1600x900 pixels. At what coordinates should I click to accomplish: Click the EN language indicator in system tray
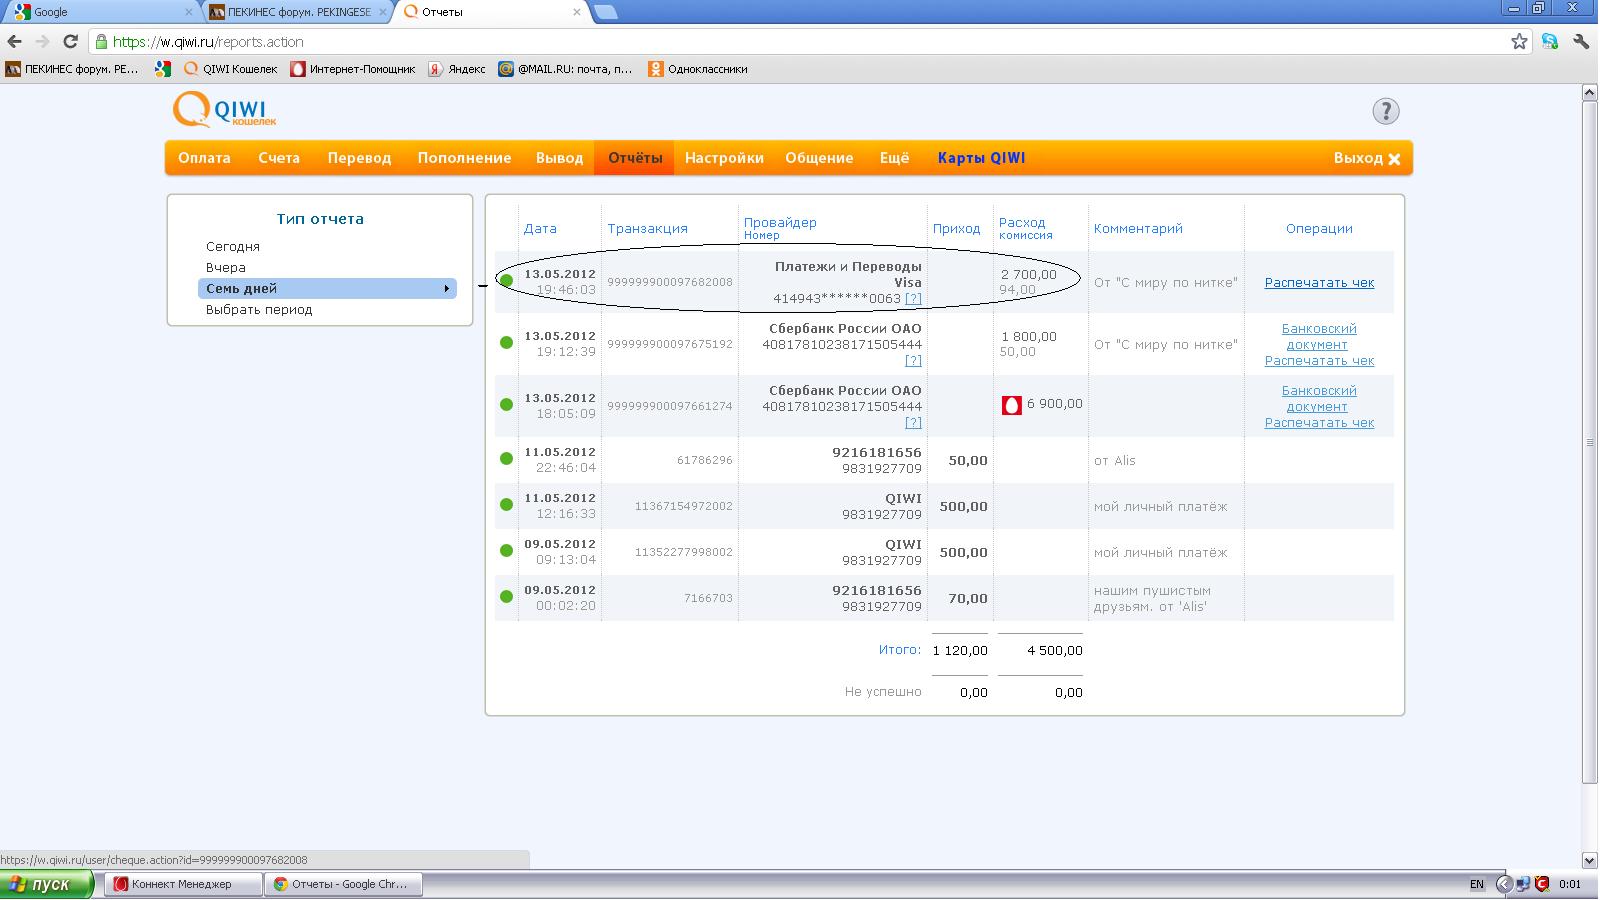(x=1477, y=884)
